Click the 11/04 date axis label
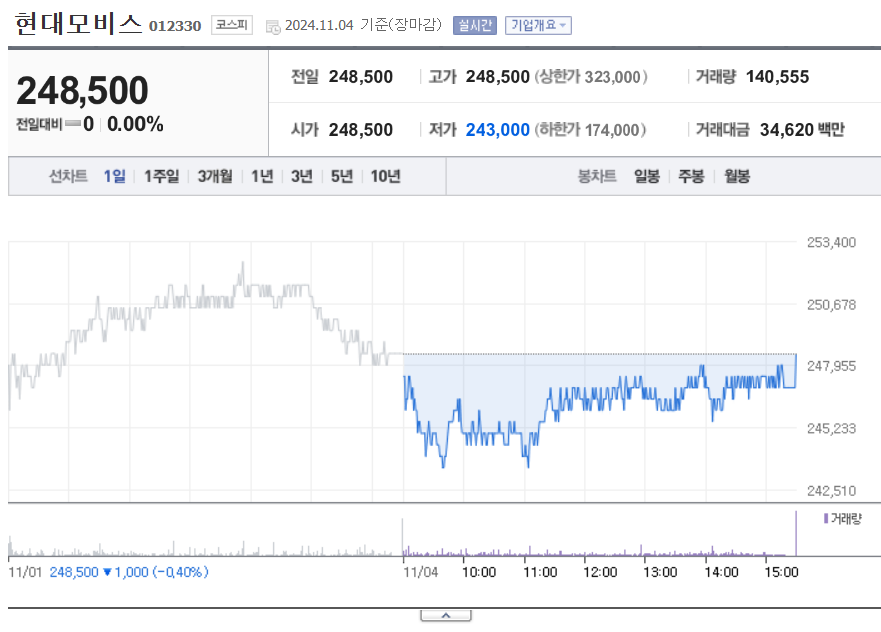Viewport: 881px width, 632px height. [x=421, y=572]
